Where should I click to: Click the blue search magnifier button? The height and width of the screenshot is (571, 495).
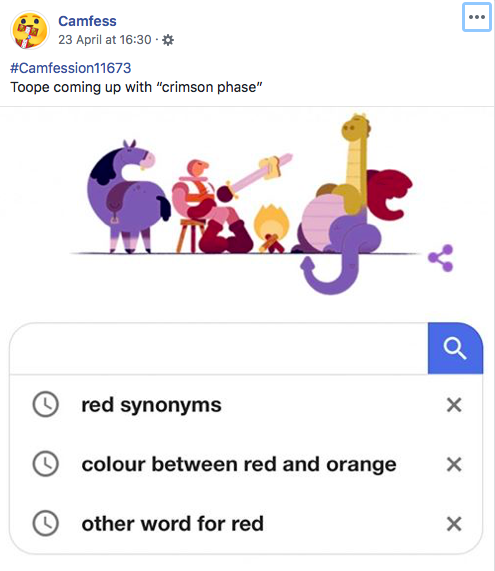click(x=455, y=348)
